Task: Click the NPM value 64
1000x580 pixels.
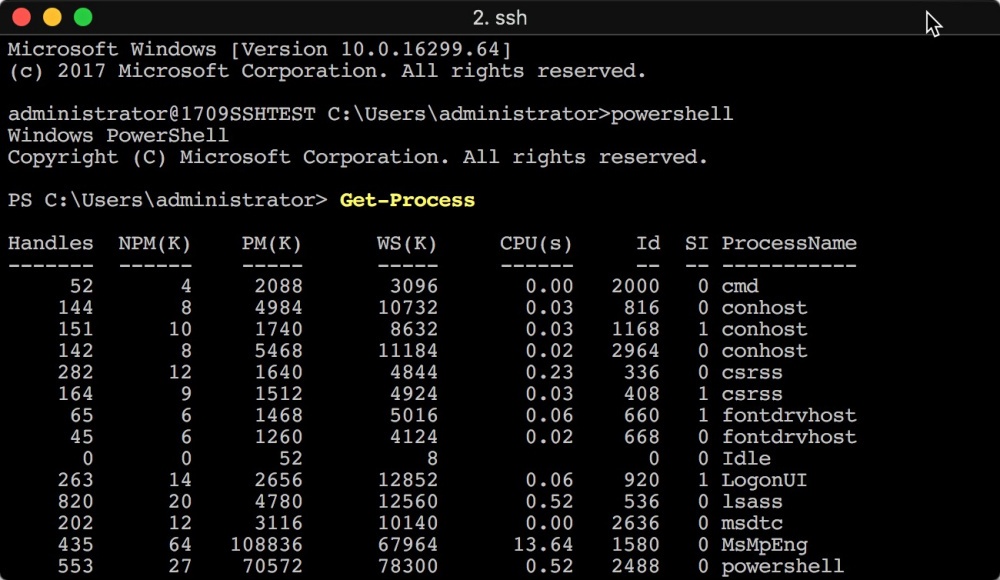Action: [x=180, y=545]
